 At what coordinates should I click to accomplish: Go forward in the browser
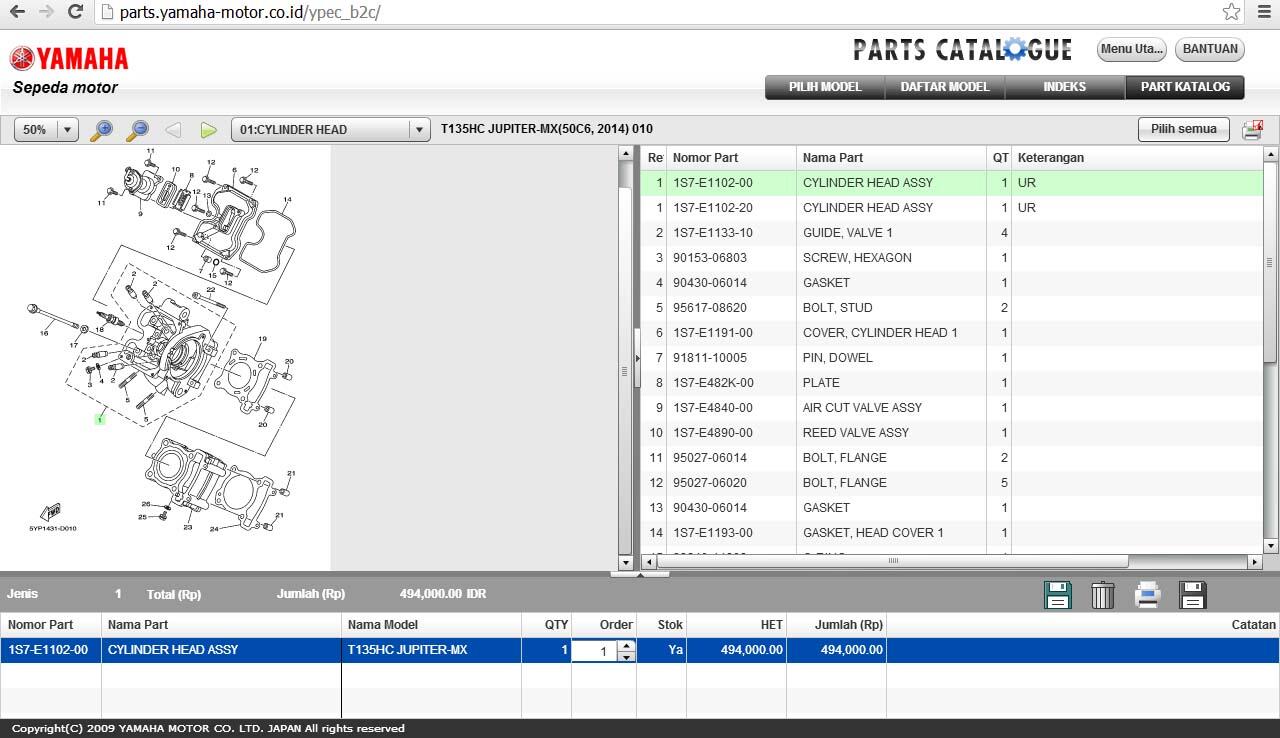pos(46,12)
